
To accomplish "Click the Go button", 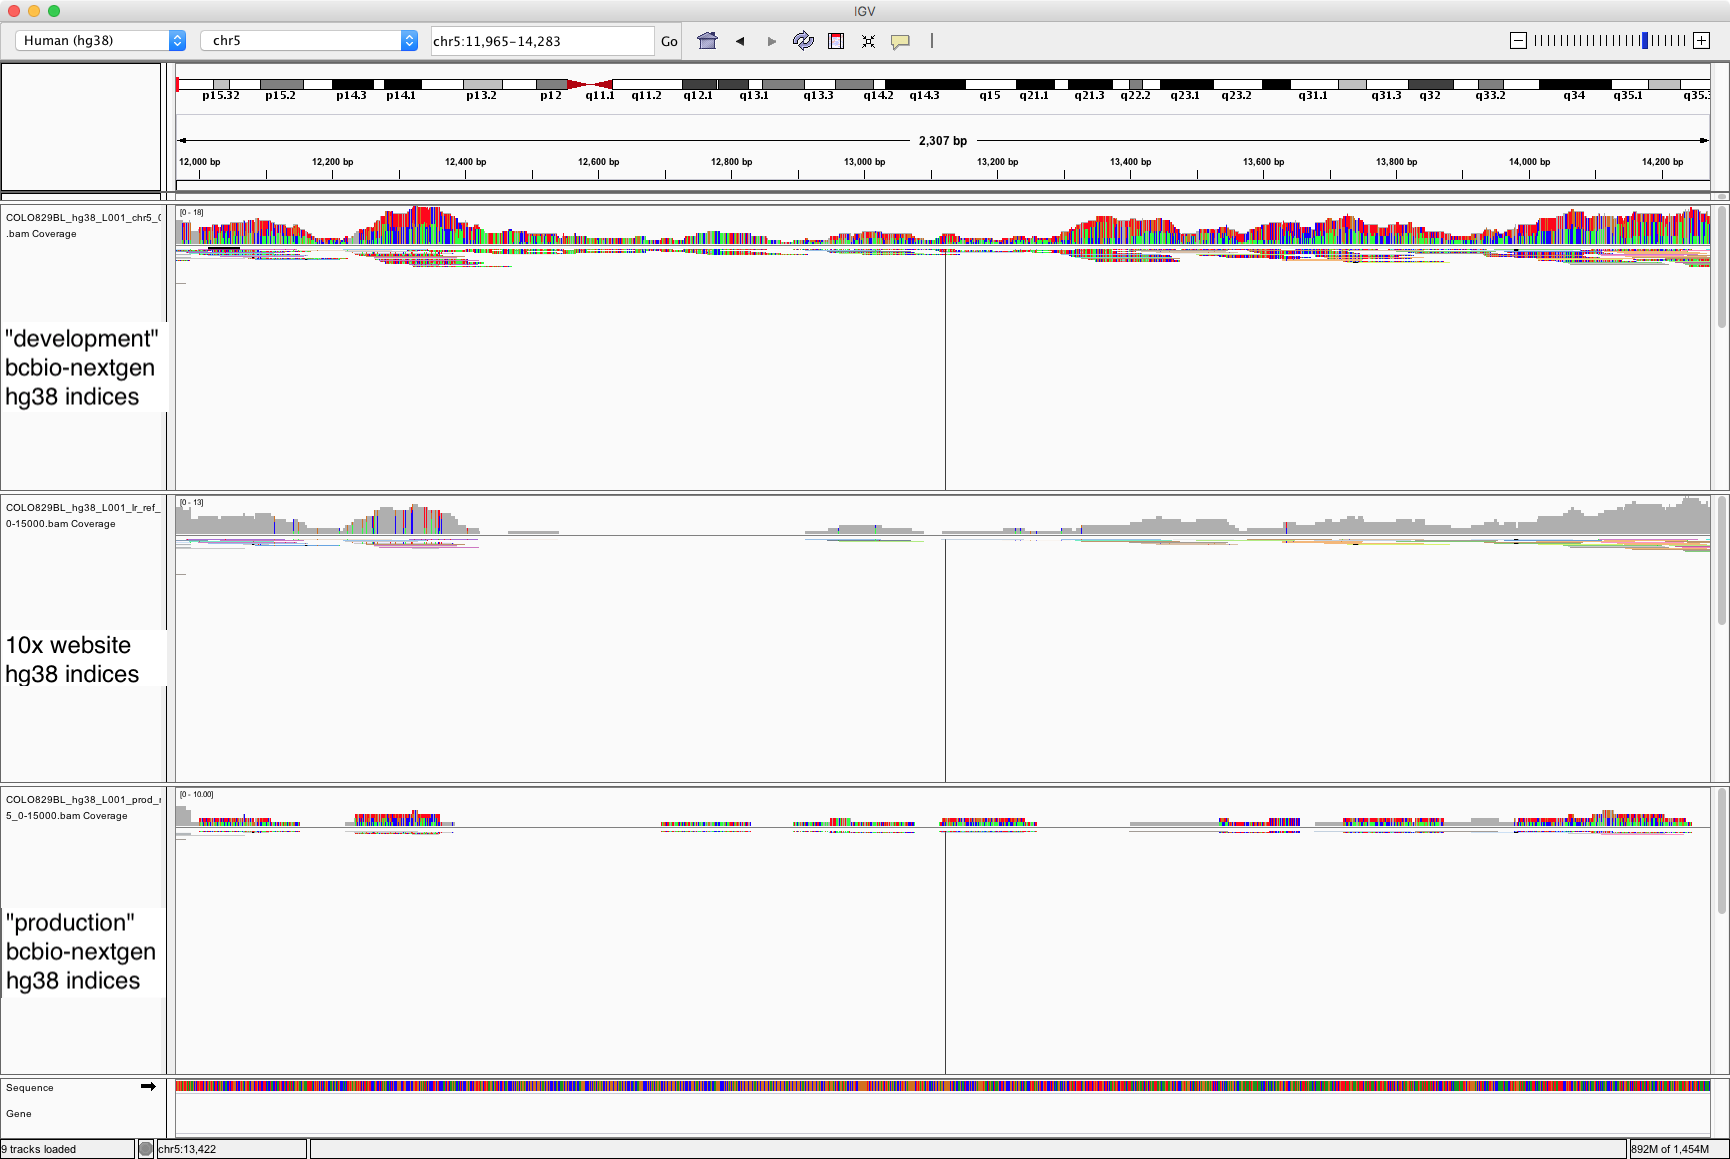I will [668, 41].
